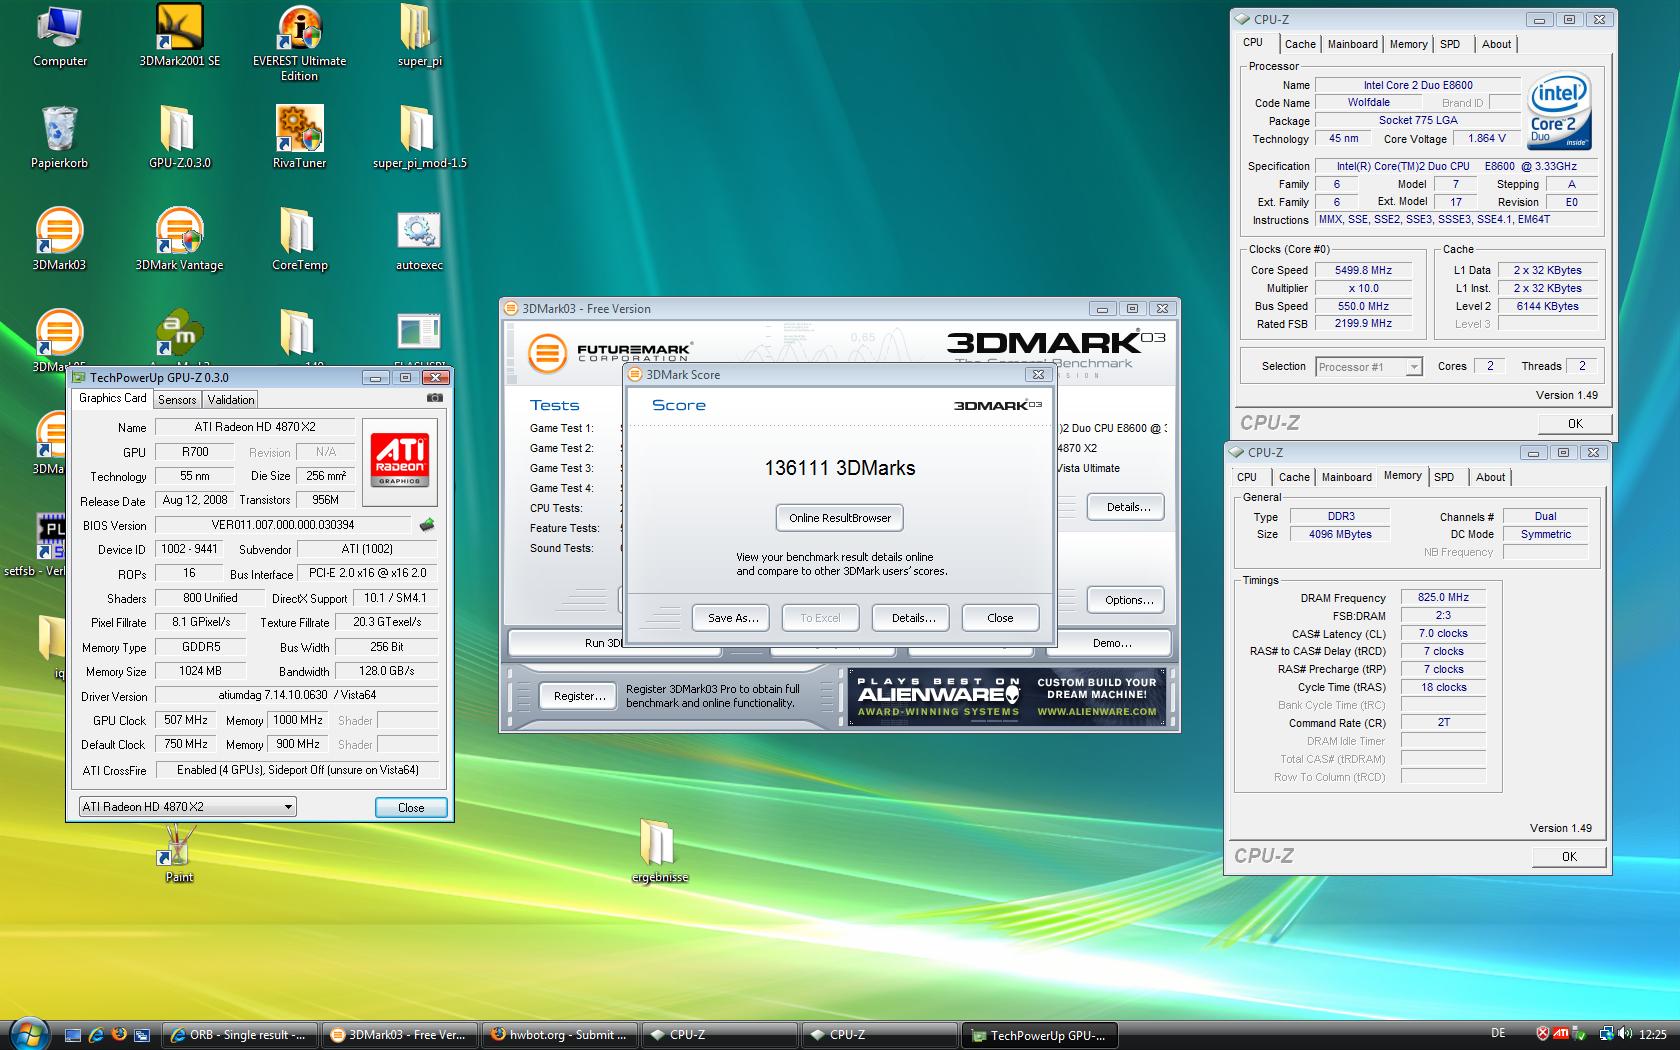The height and width of the screenshot is (1050, 1680).
Task: Open the ergebnisse folder
Action: click(659, 852)
